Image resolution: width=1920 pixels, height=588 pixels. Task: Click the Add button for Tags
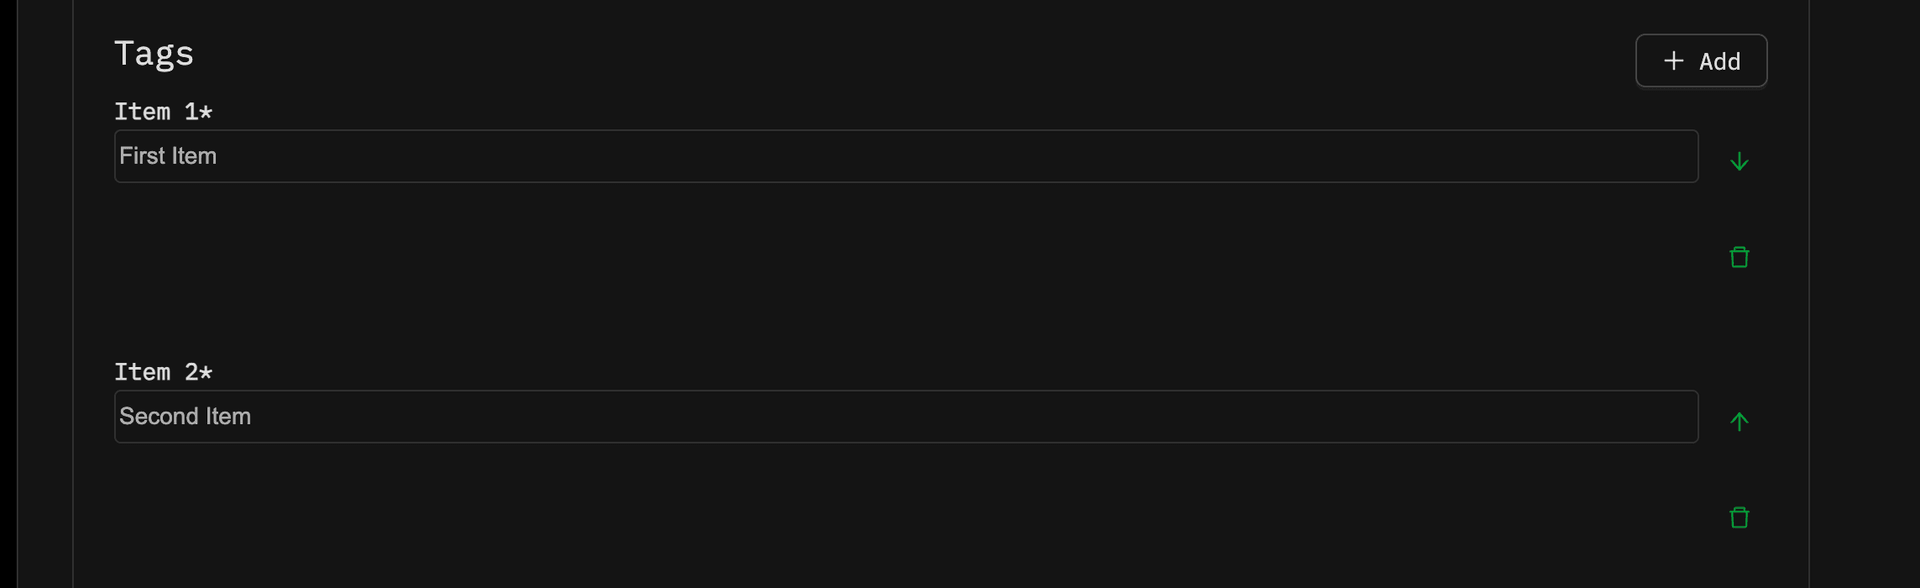click(1701, 61)
